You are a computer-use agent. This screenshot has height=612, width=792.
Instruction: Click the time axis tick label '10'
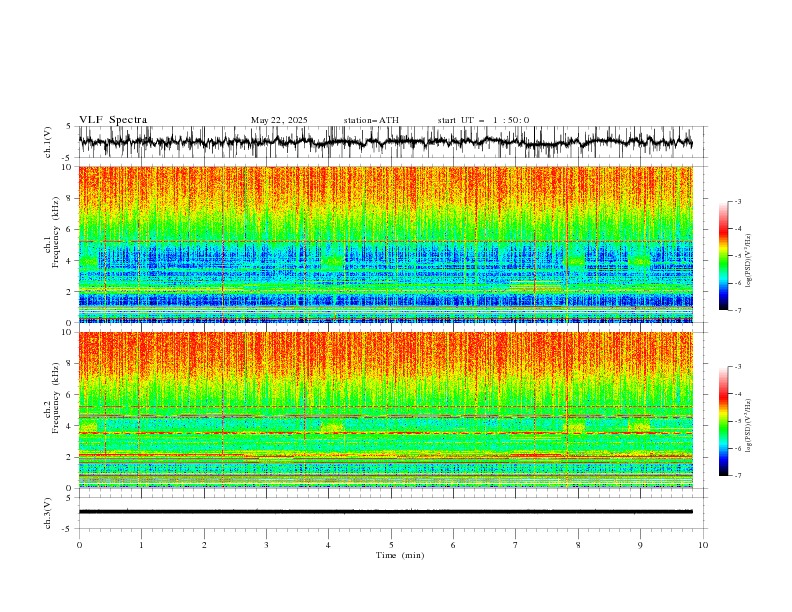[703, 545]
